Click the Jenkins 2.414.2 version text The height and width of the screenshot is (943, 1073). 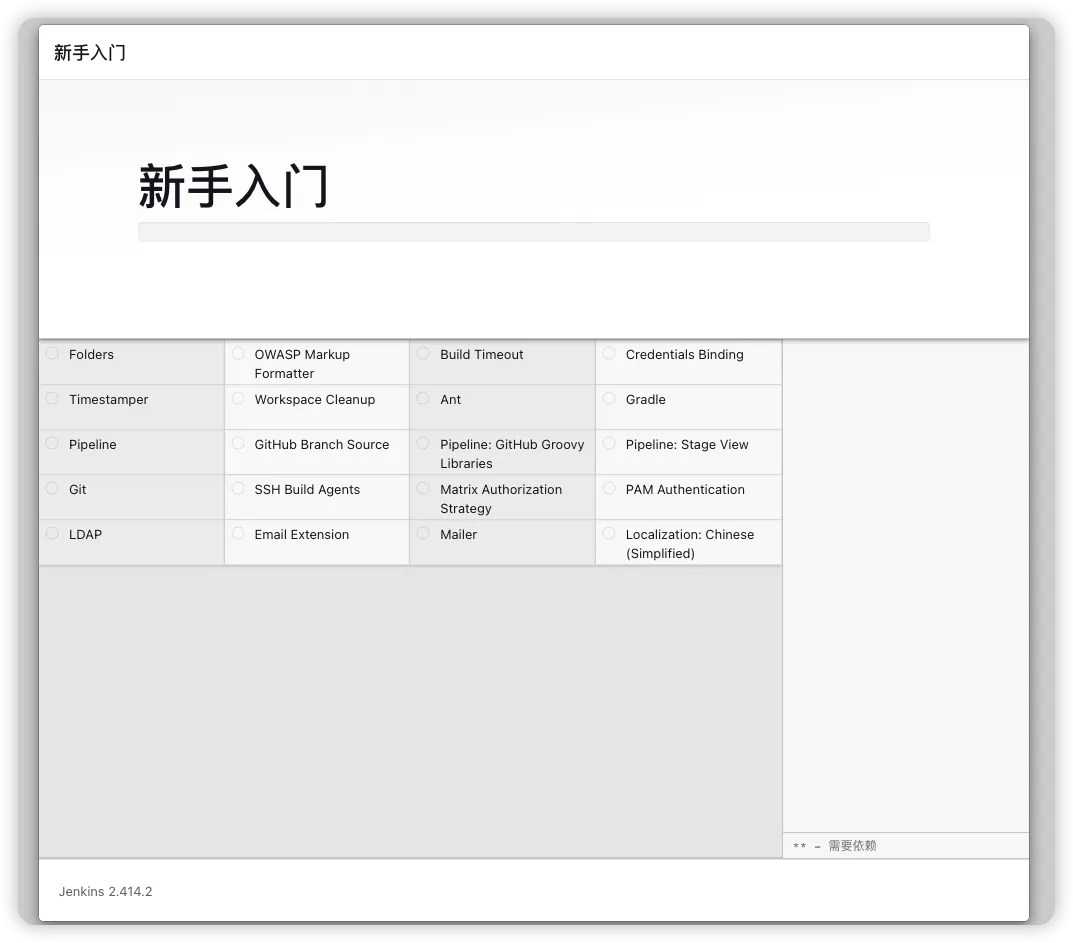(x=105, y=892)
